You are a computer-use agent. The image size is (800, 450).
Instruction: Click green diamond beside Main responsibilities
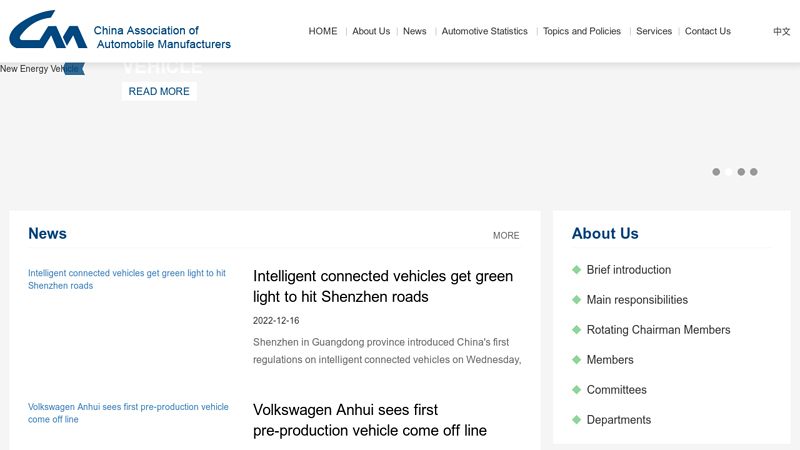pyautogui.click(x=577, y=300)
